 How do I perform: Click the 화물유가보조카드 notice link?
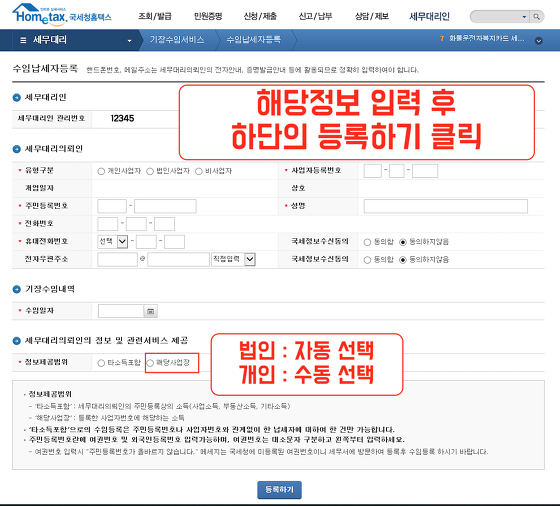coord(487,39)
